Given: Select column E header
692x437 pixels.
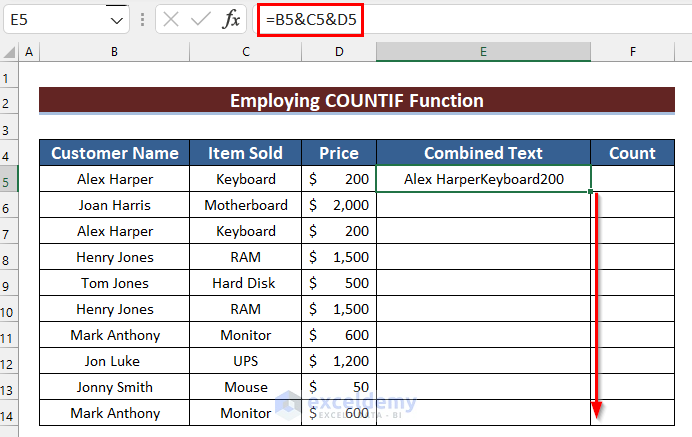Looking at the screenshot, I should pos(483,52).
